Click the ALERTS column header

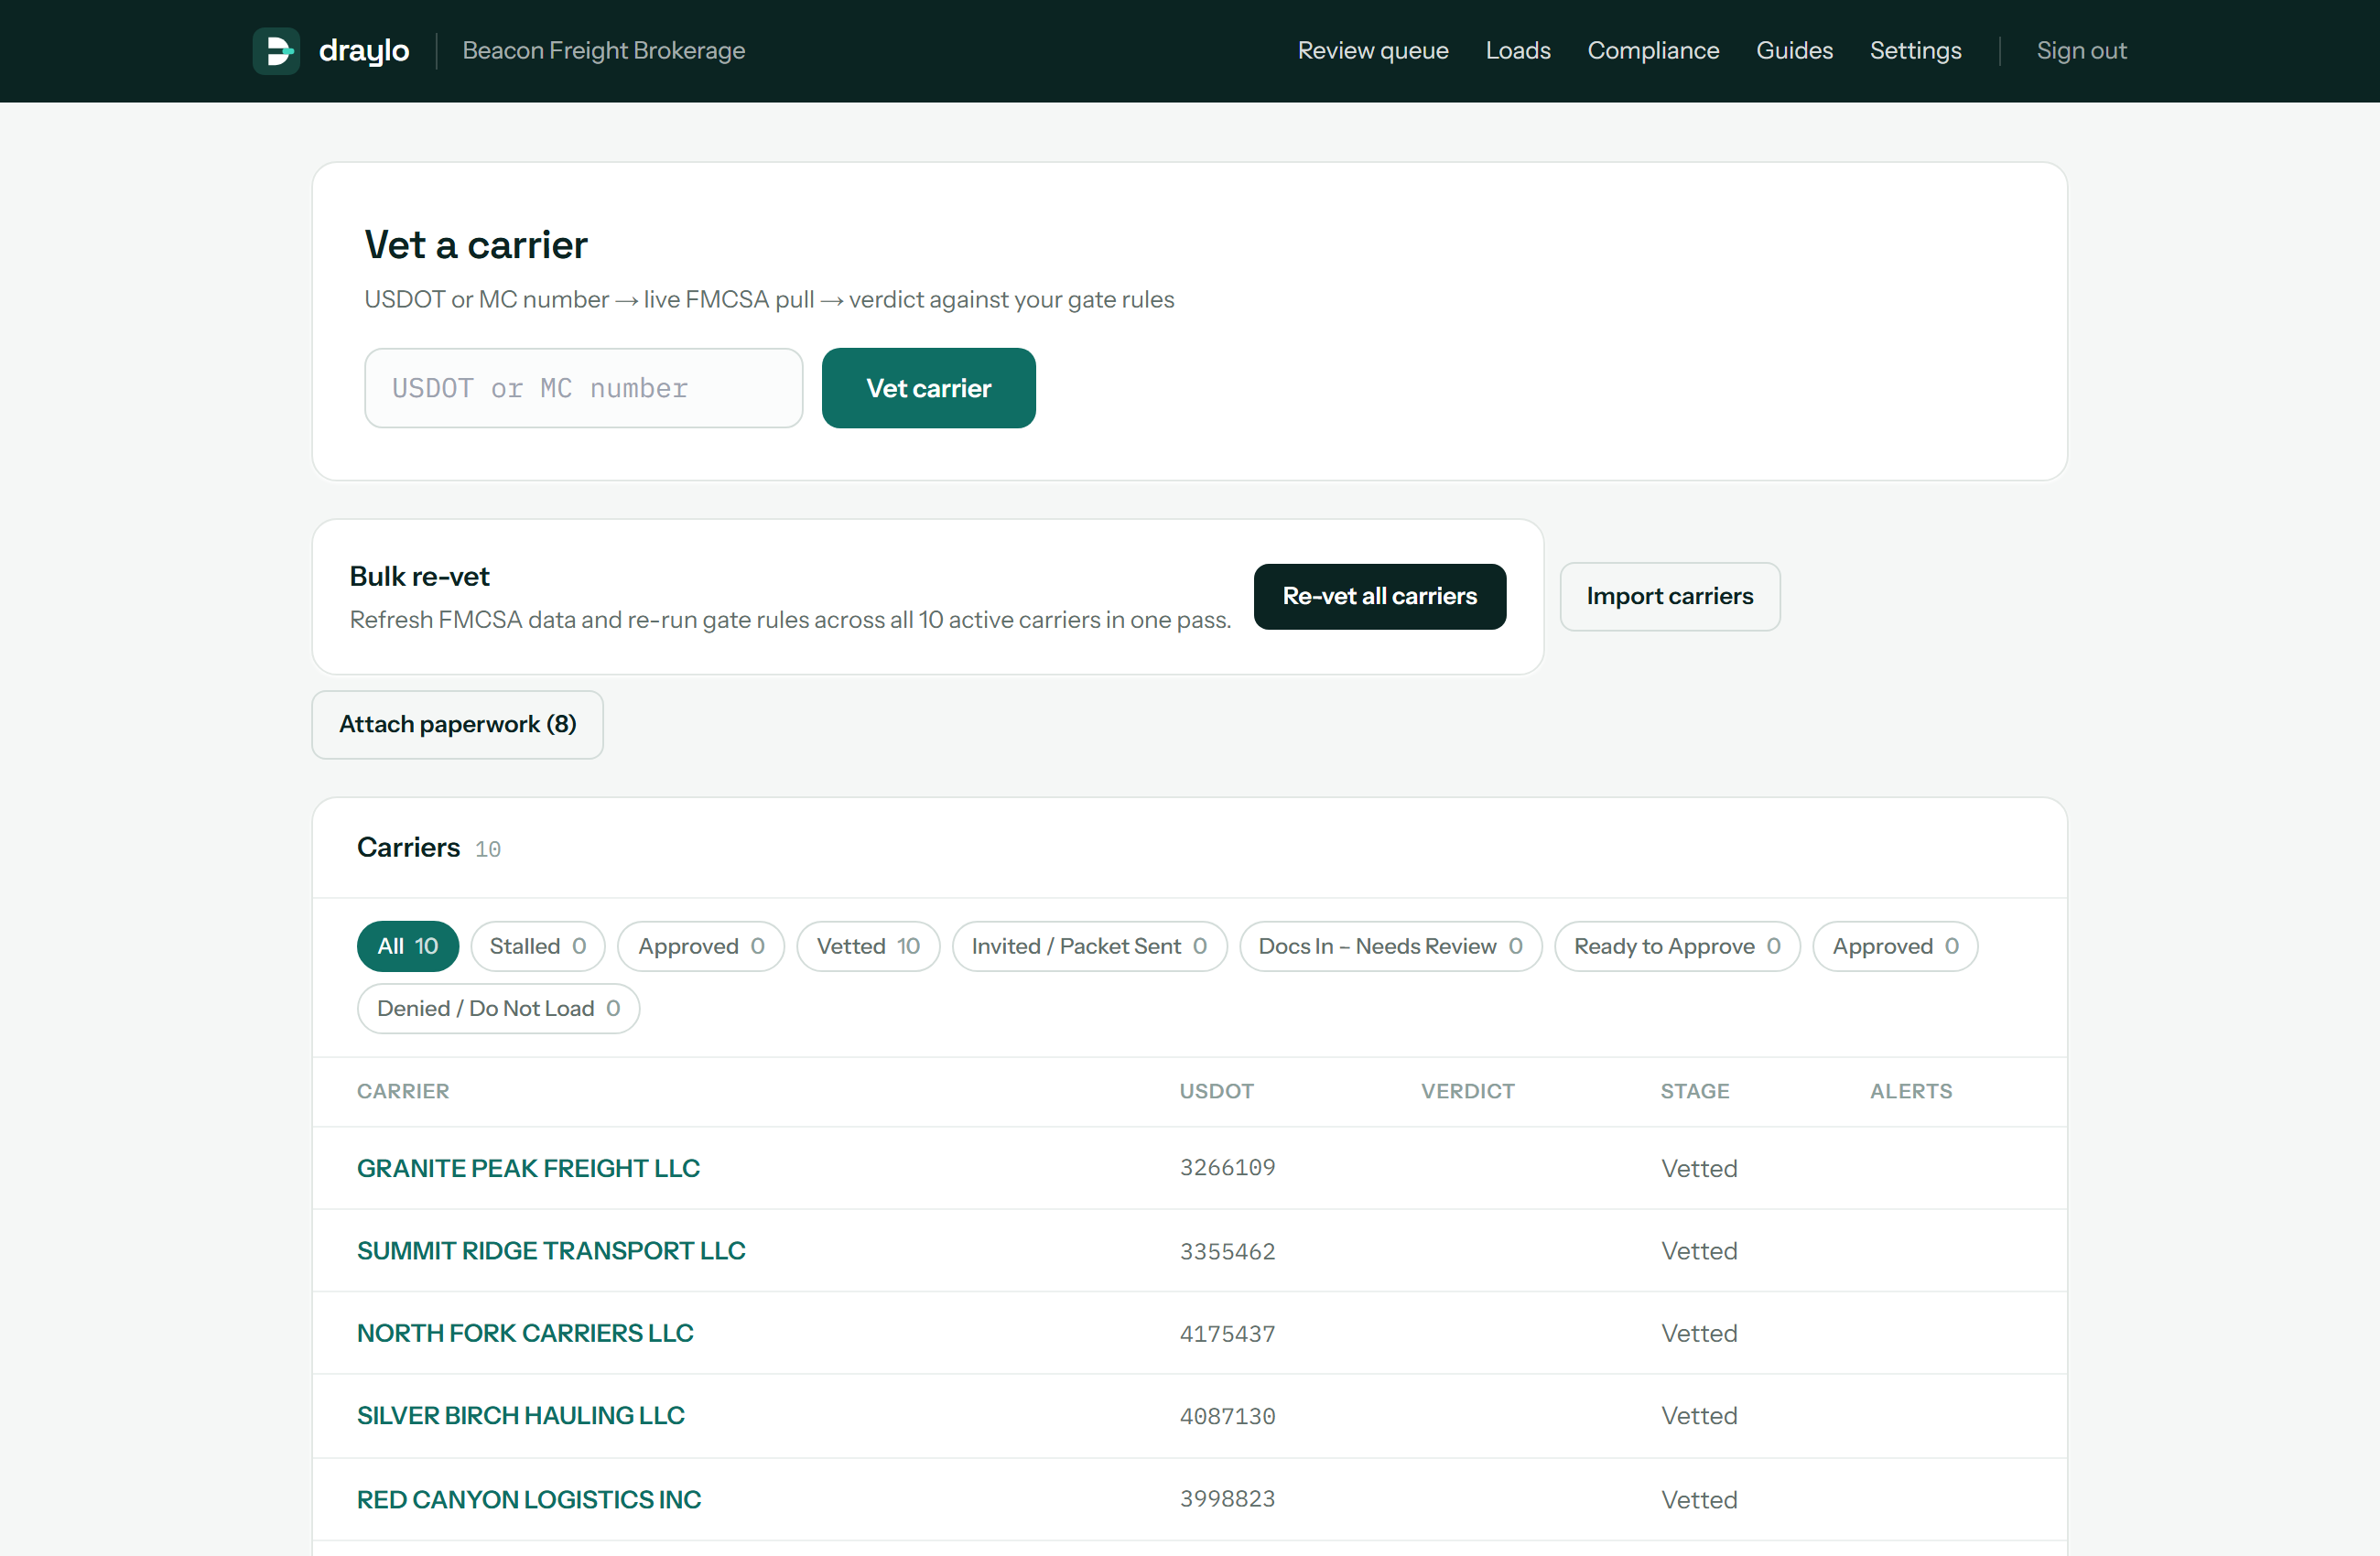1910,1091
